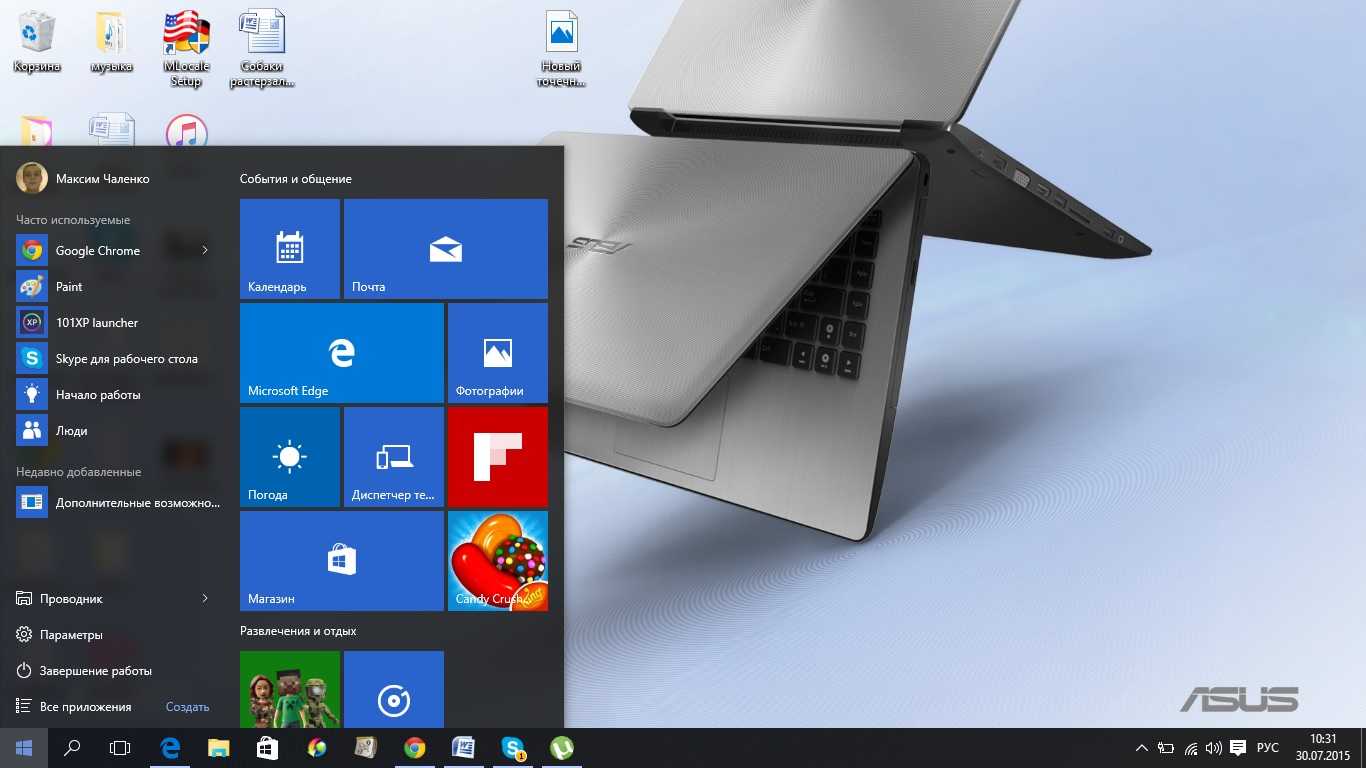Open the Погода weather tile
This screenshot has width=1366, height=768.
point(289,457)
